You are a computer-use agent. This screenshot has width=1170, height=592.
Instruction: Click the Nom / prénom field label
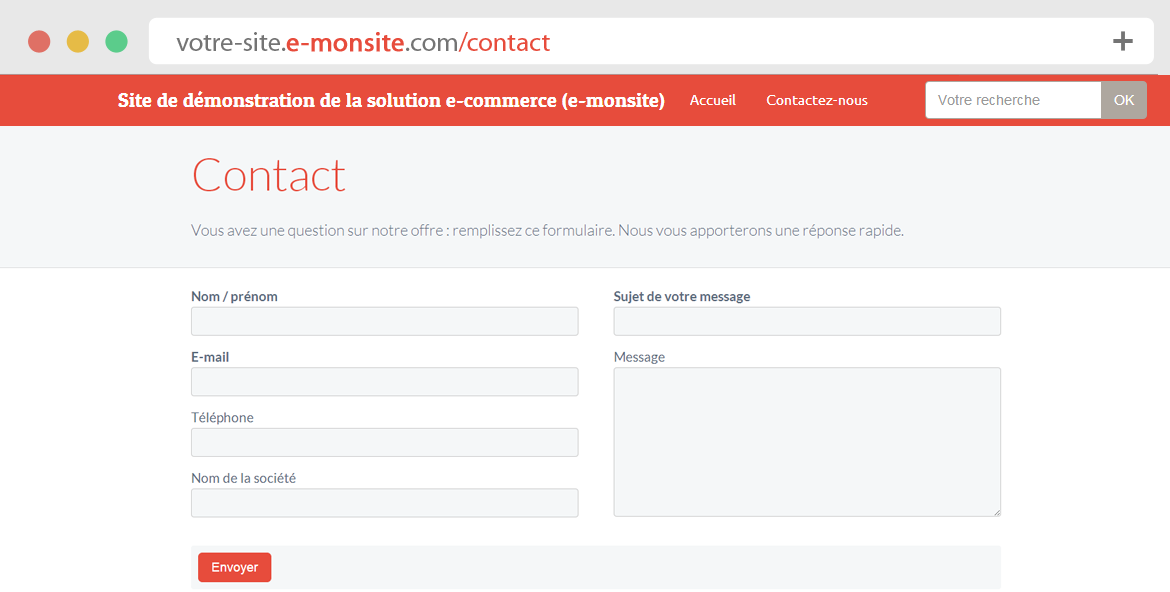pos(234,296)
